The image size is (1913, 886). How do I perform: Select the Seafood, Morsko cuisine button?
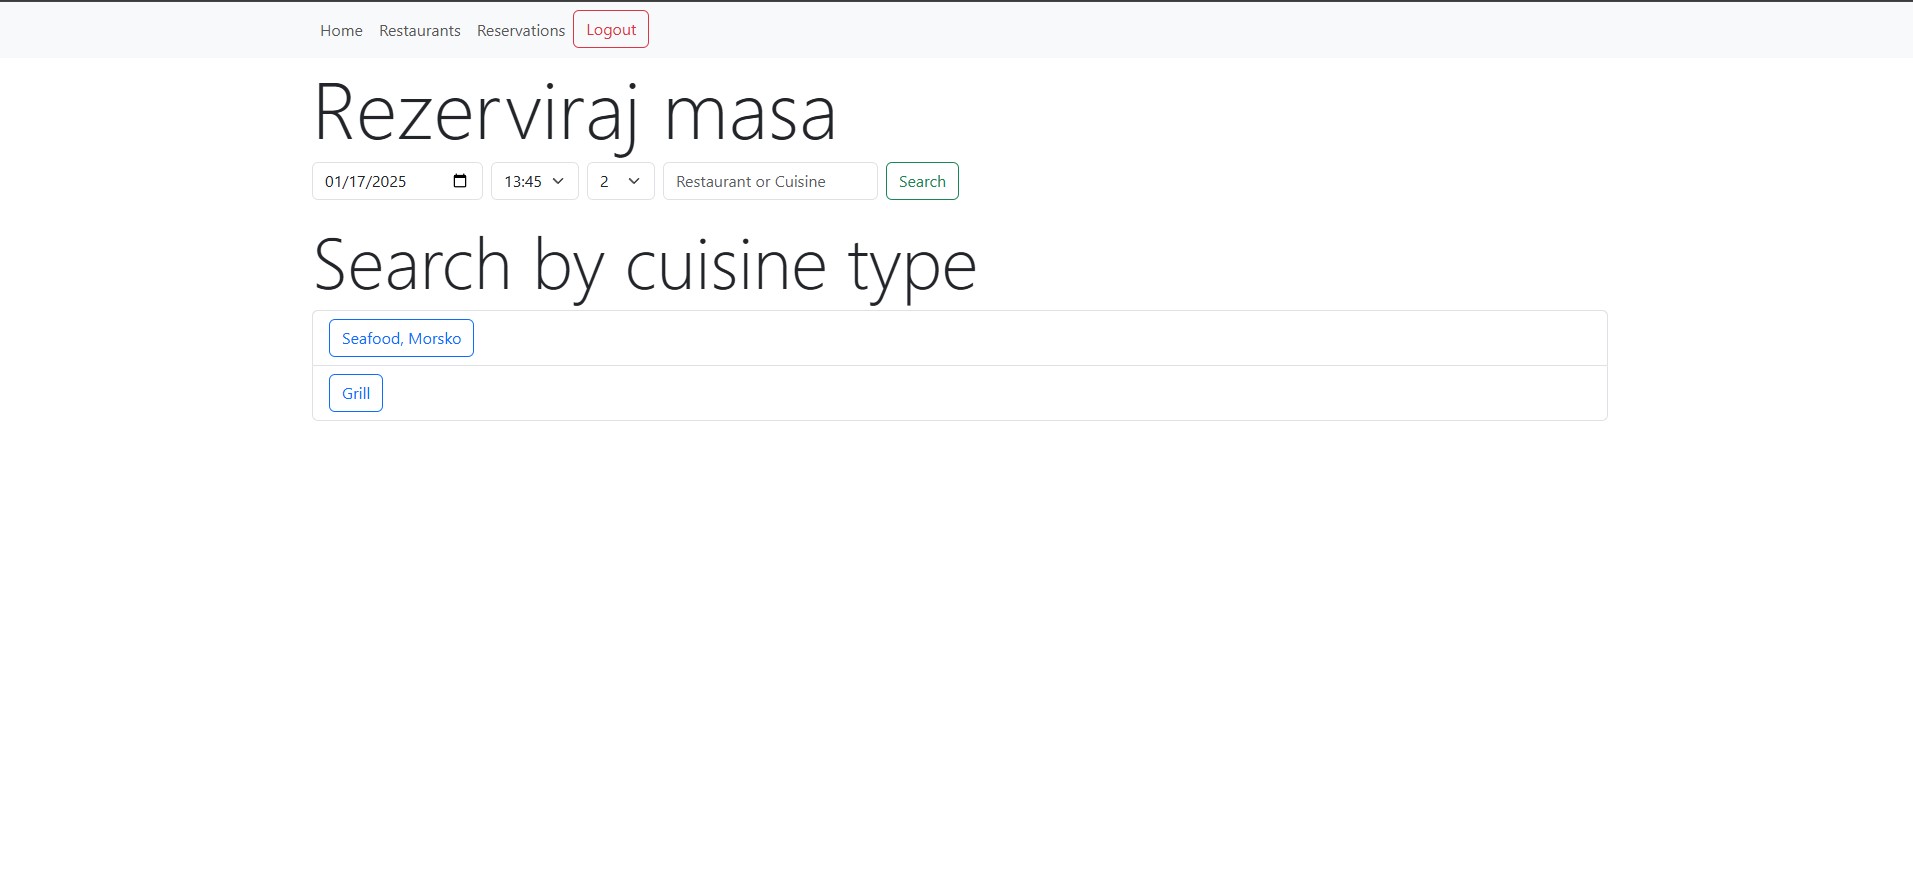pos(401,338)
